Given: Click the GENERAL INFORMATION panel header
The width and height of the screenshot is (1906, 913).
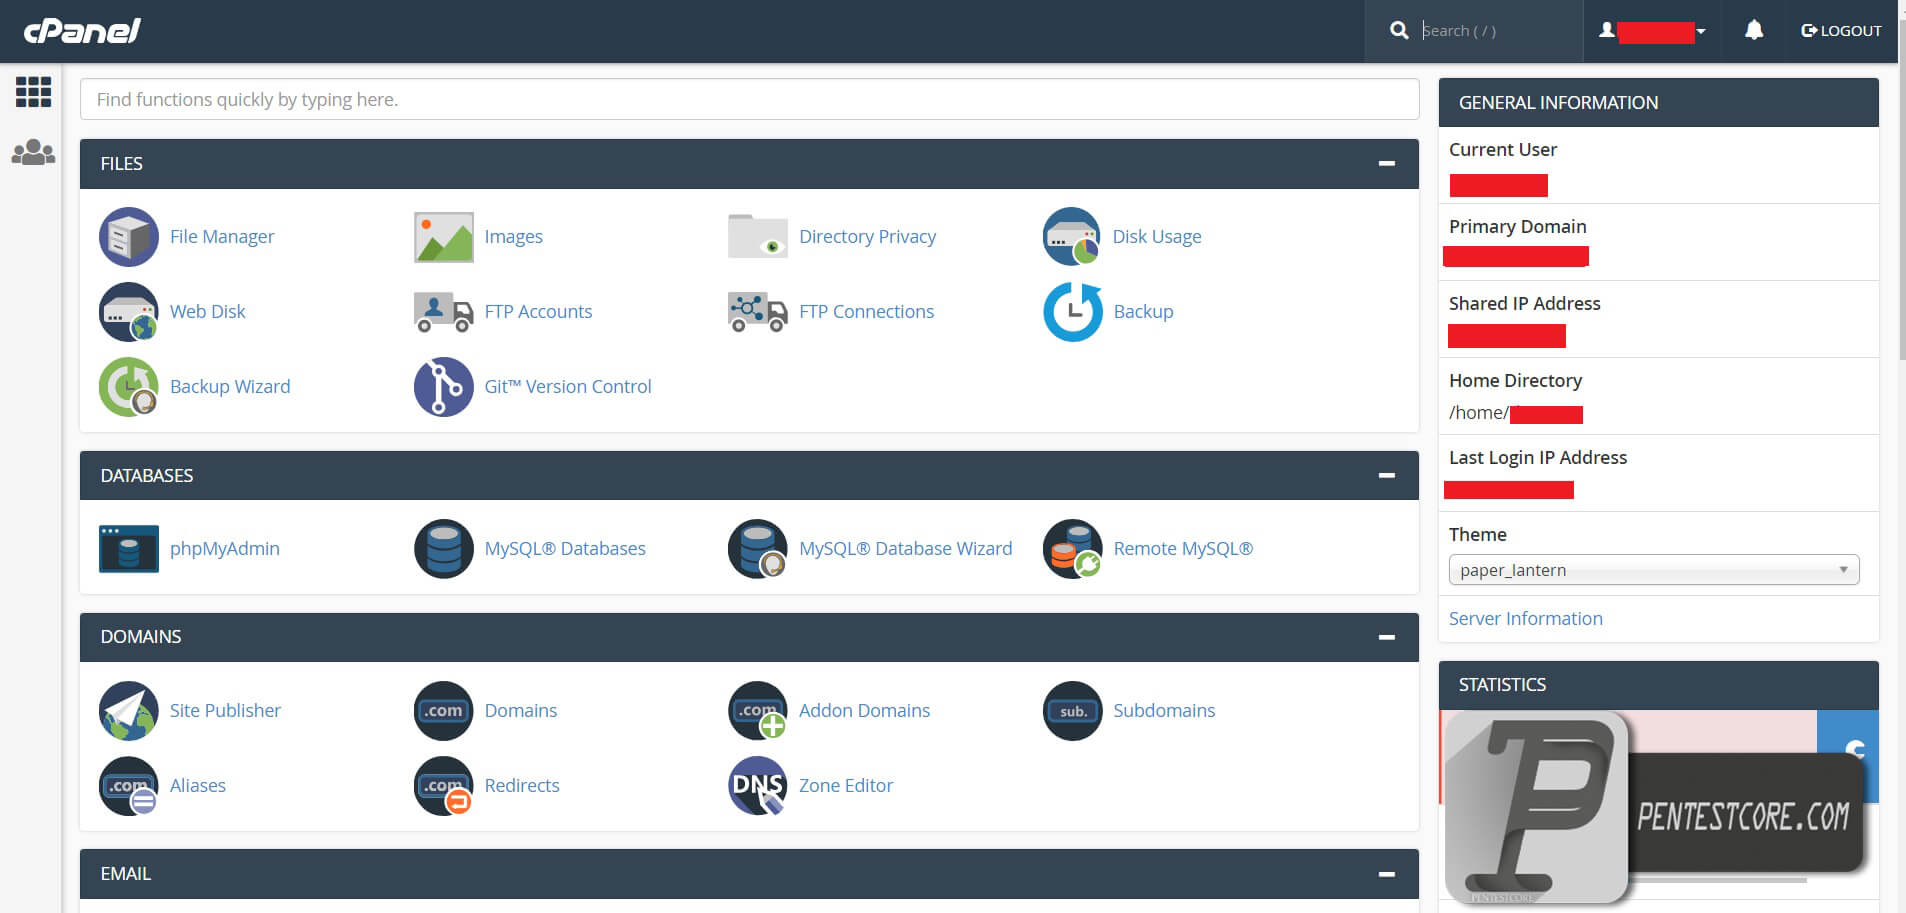Looking at the screenshot, I should (x=1659, y=103).
